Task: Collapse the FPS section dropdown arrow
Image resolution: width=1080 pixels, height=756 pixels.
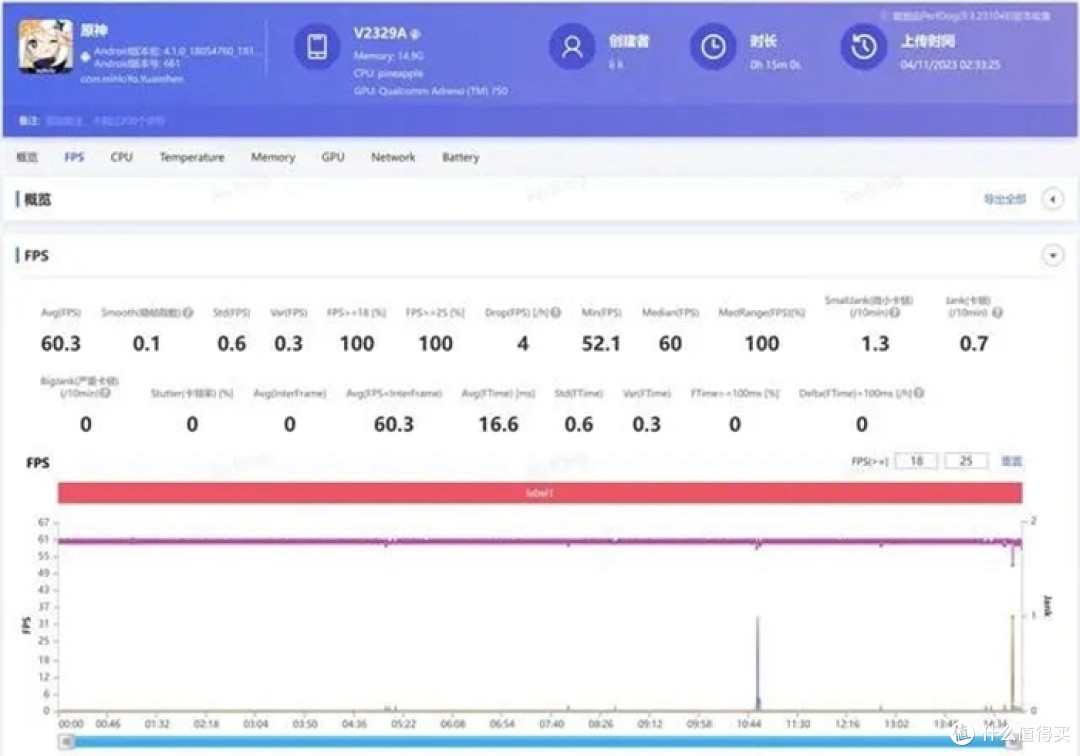Action: 1052,255
